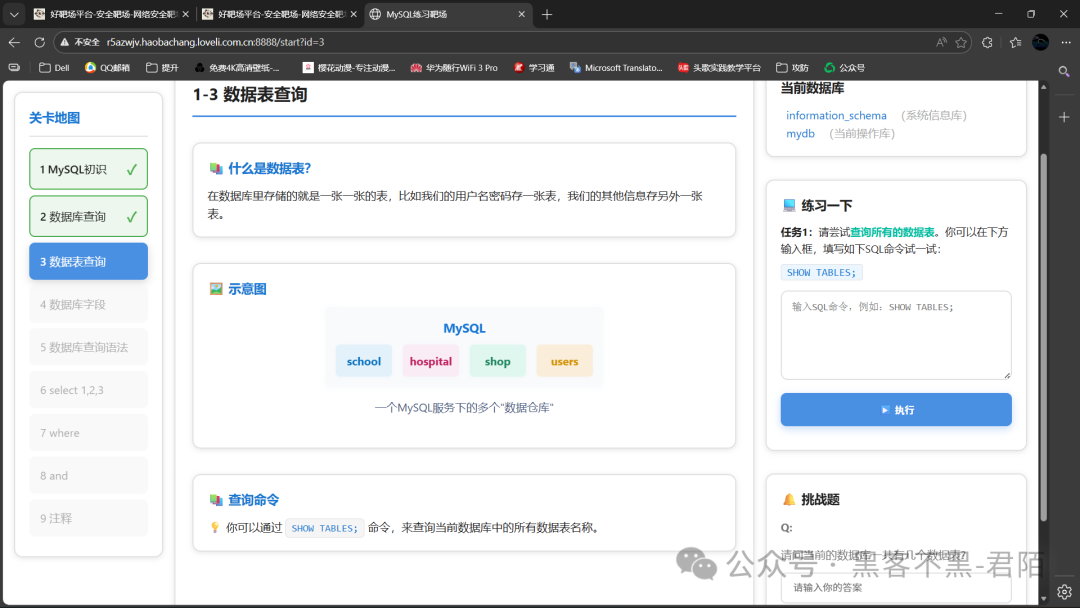
Task: Open the information_schema database link
Action: (x=836, y=115)
